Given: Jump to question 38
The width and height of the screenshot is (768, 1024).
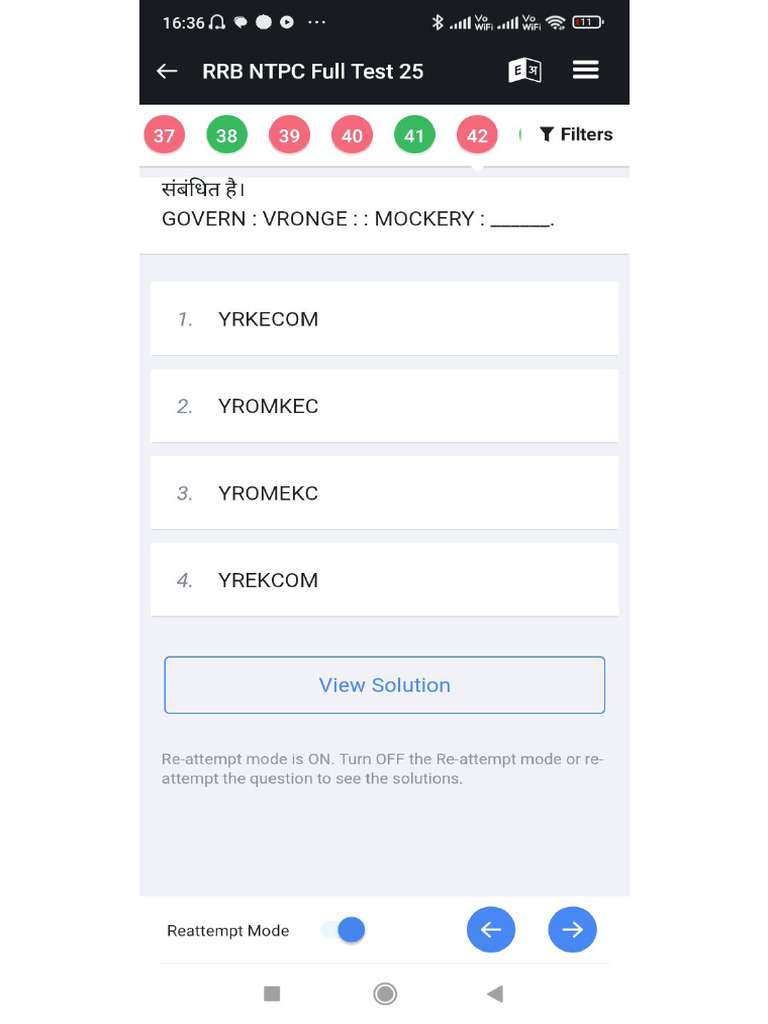Looking at the screenshot, I should (227, 136).
